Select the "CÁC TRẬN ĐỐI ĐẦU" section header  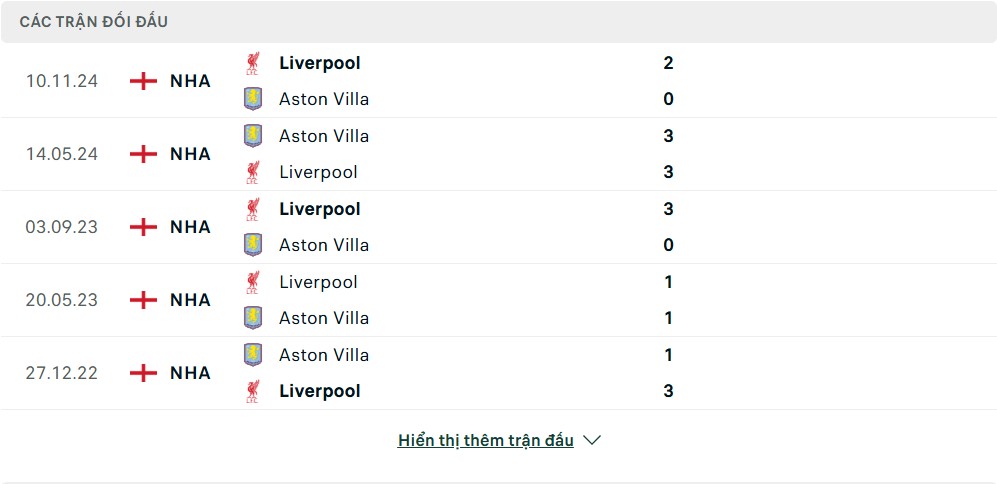pos(94,22)
